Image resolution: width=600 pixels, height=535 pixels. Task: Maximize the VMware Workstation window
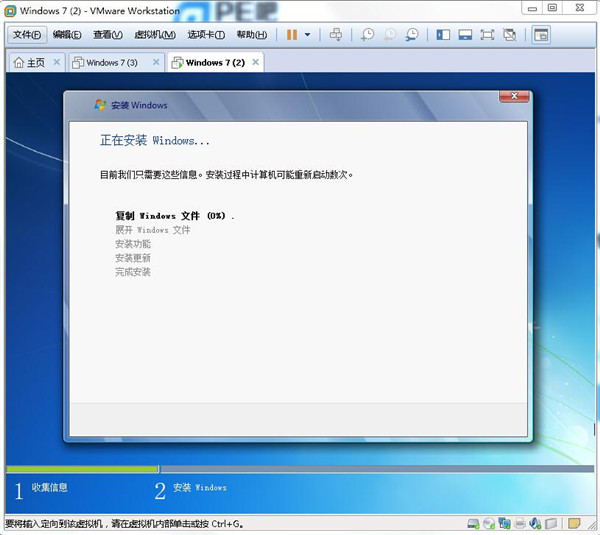tap(552, 8)
